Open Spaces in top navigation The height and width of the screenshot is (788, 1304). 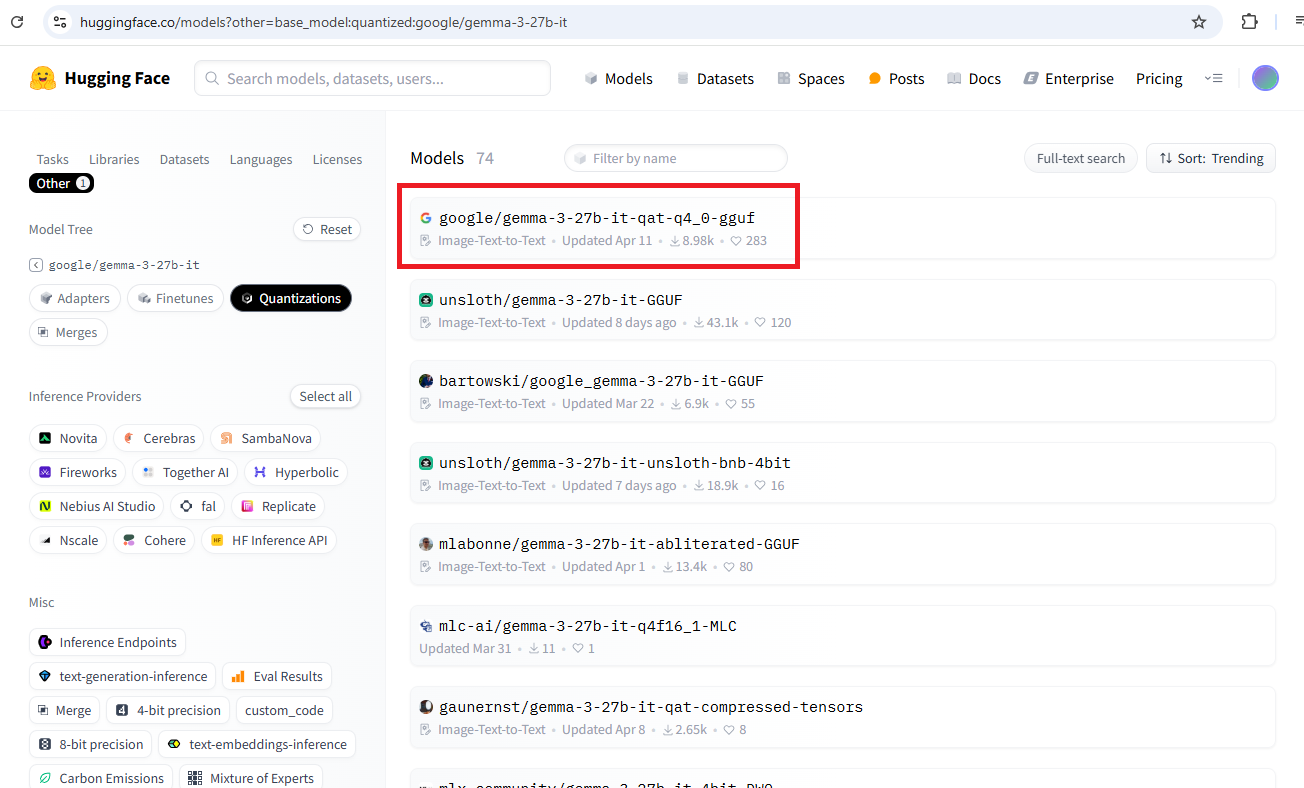[x=811, y=78]
